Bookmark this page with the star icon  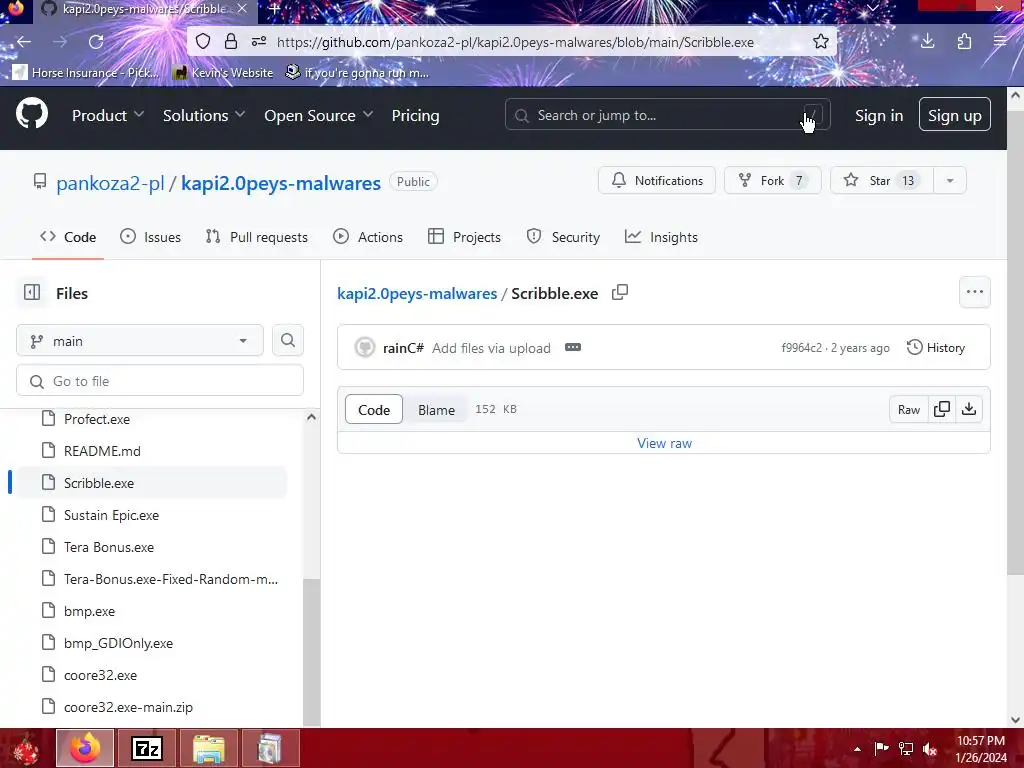[821, 42]
